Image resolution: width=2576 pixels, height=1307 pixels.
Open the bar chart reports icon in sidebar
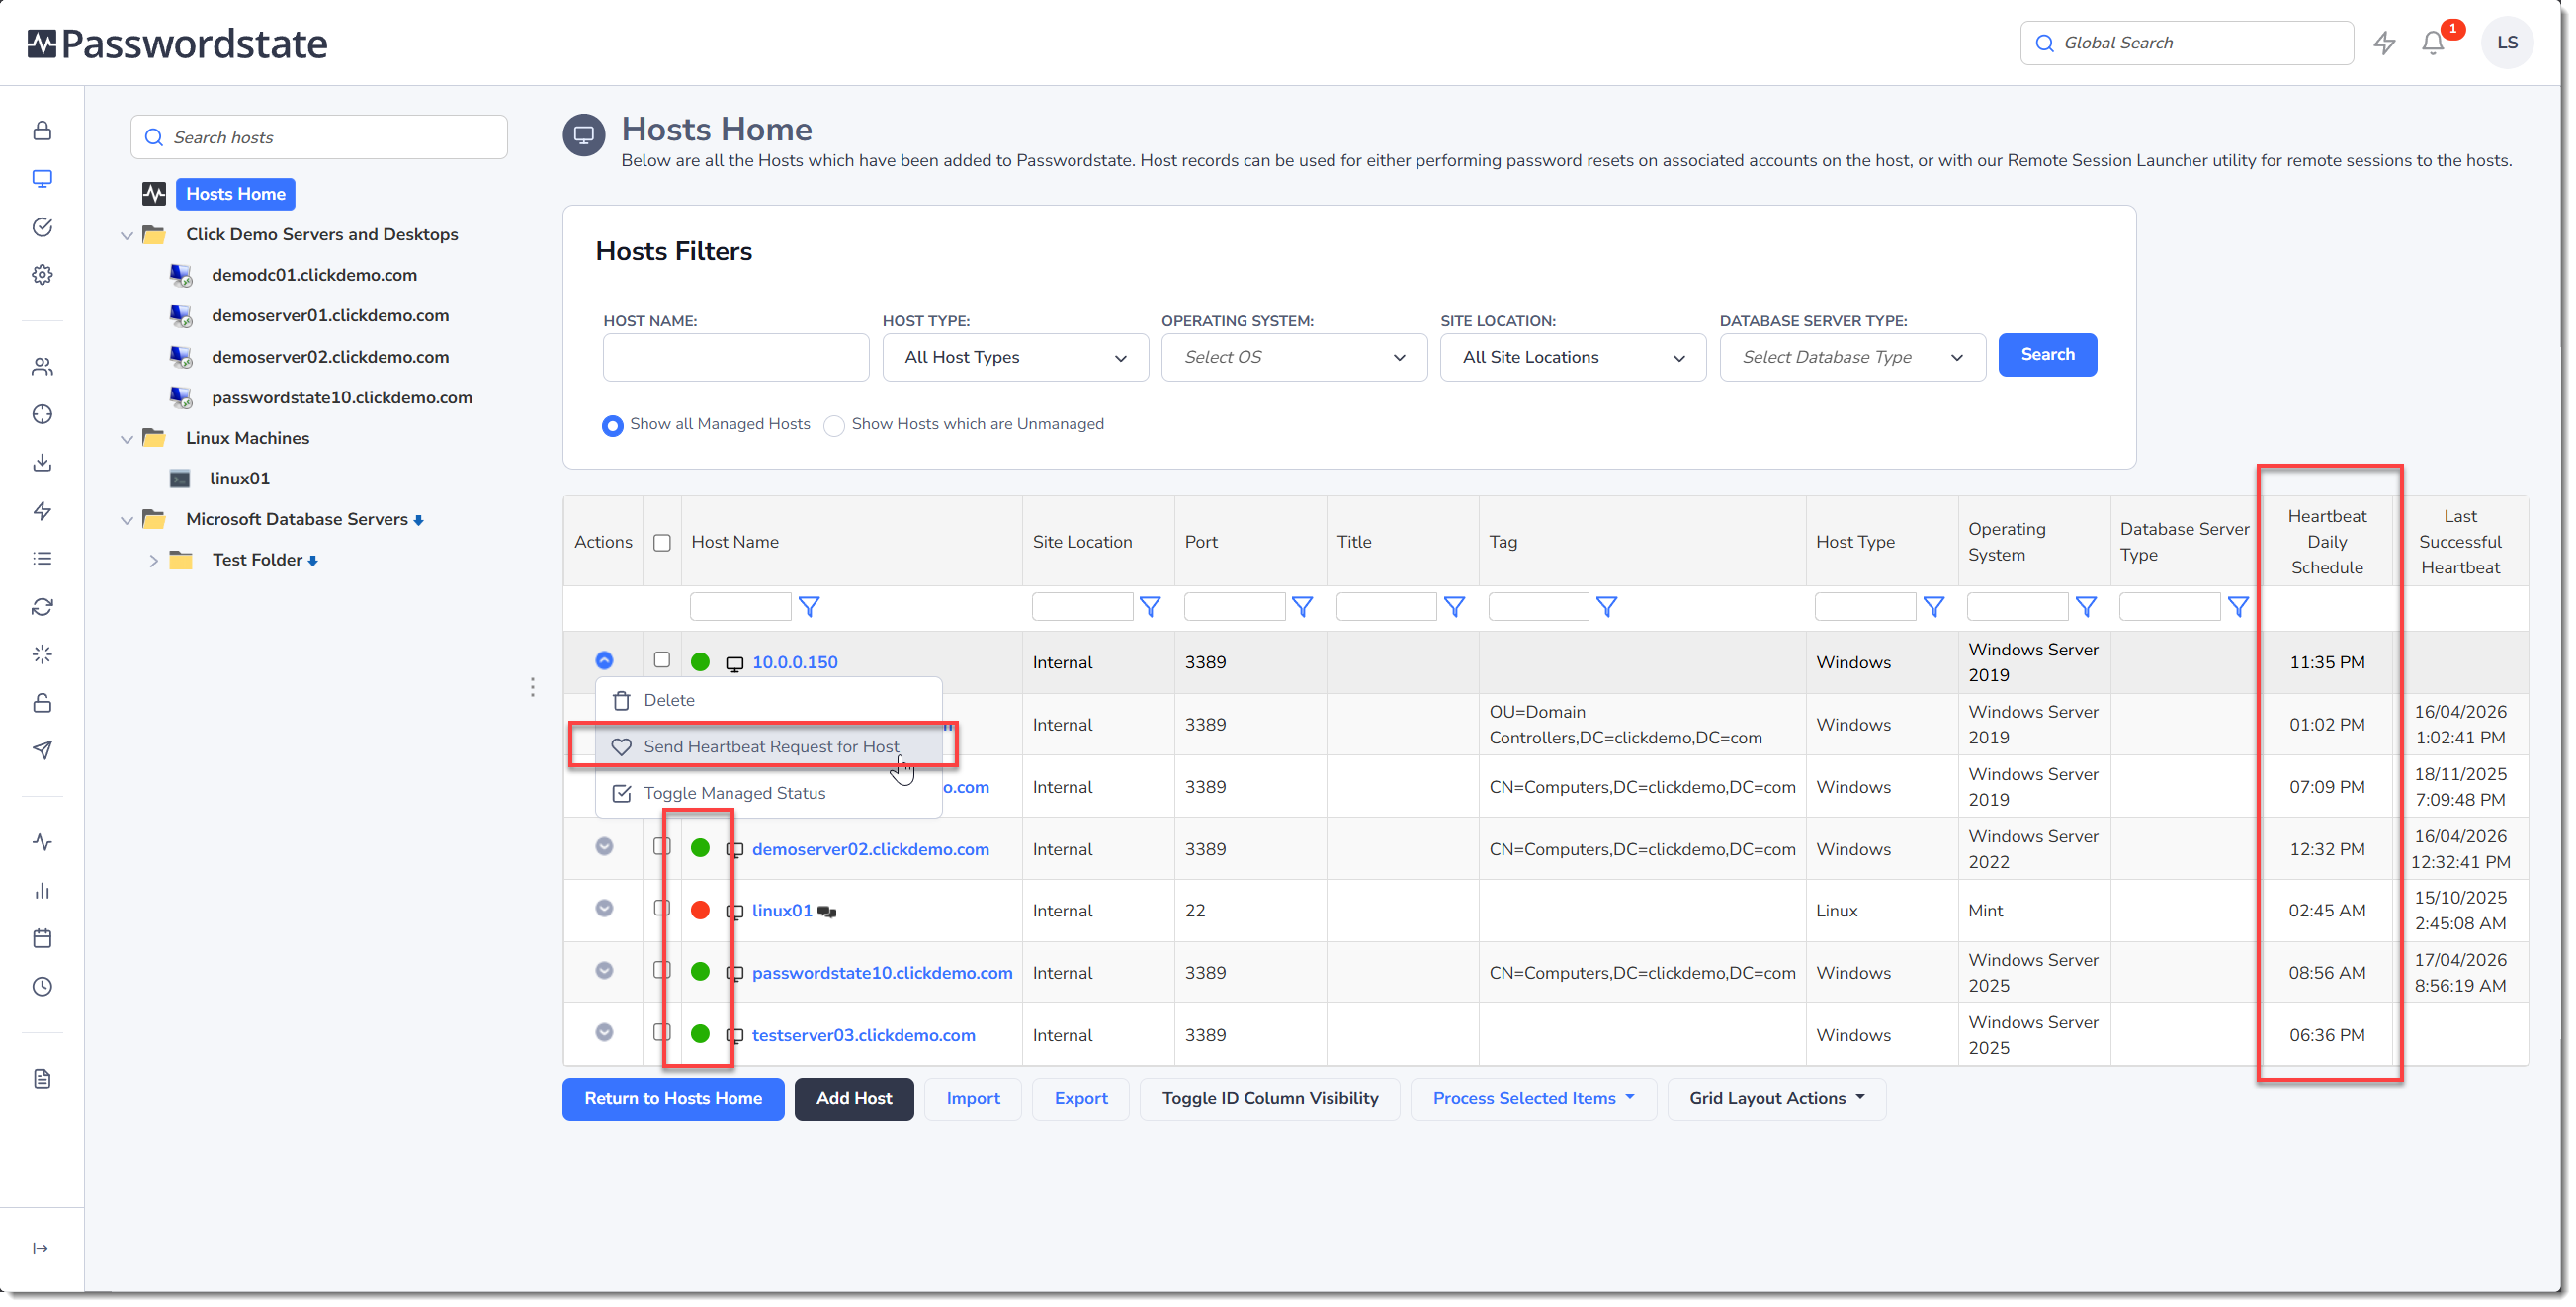click(42, 891)
